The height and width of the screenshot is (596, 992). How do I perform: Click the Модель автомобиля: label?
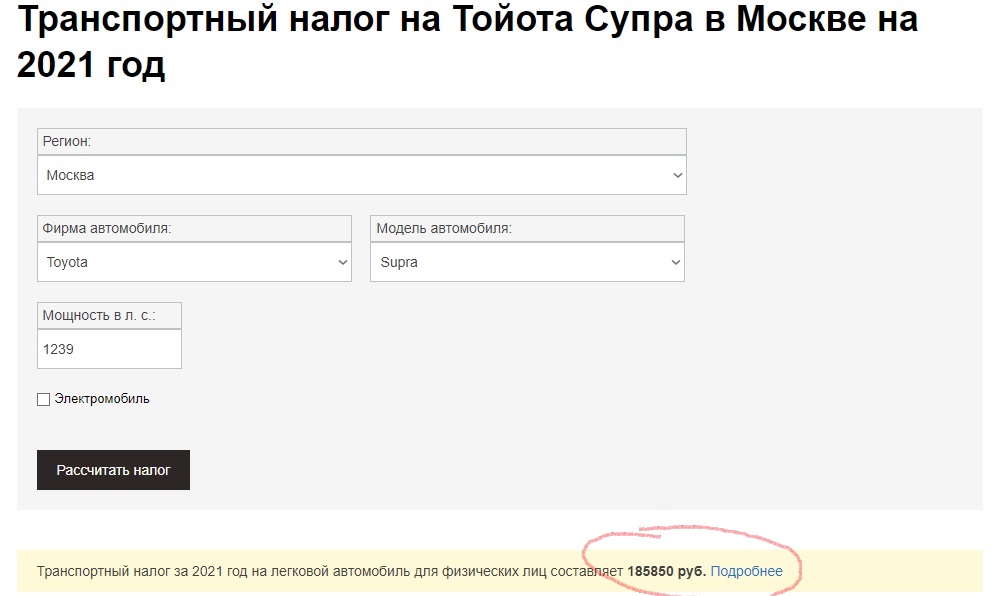click(x=444, y=228)
